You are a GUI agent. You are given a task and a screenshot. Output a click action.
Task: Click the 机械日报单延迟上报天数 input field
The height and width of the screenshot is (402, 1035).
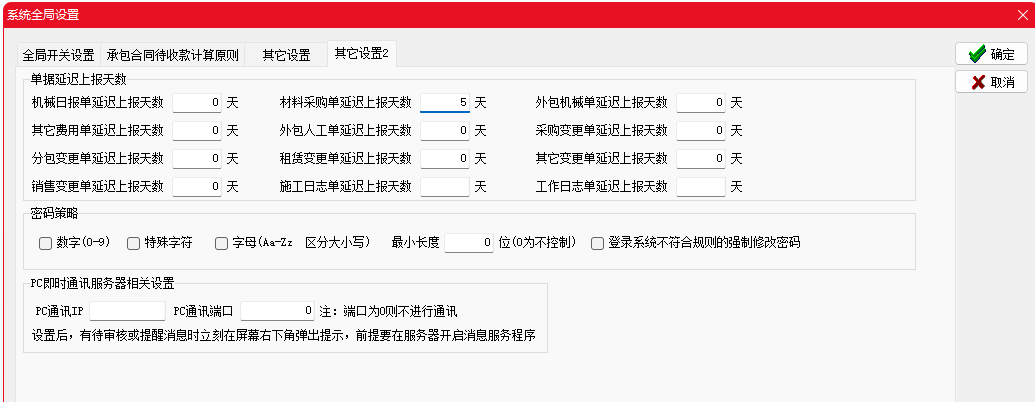tap(196, 102)
